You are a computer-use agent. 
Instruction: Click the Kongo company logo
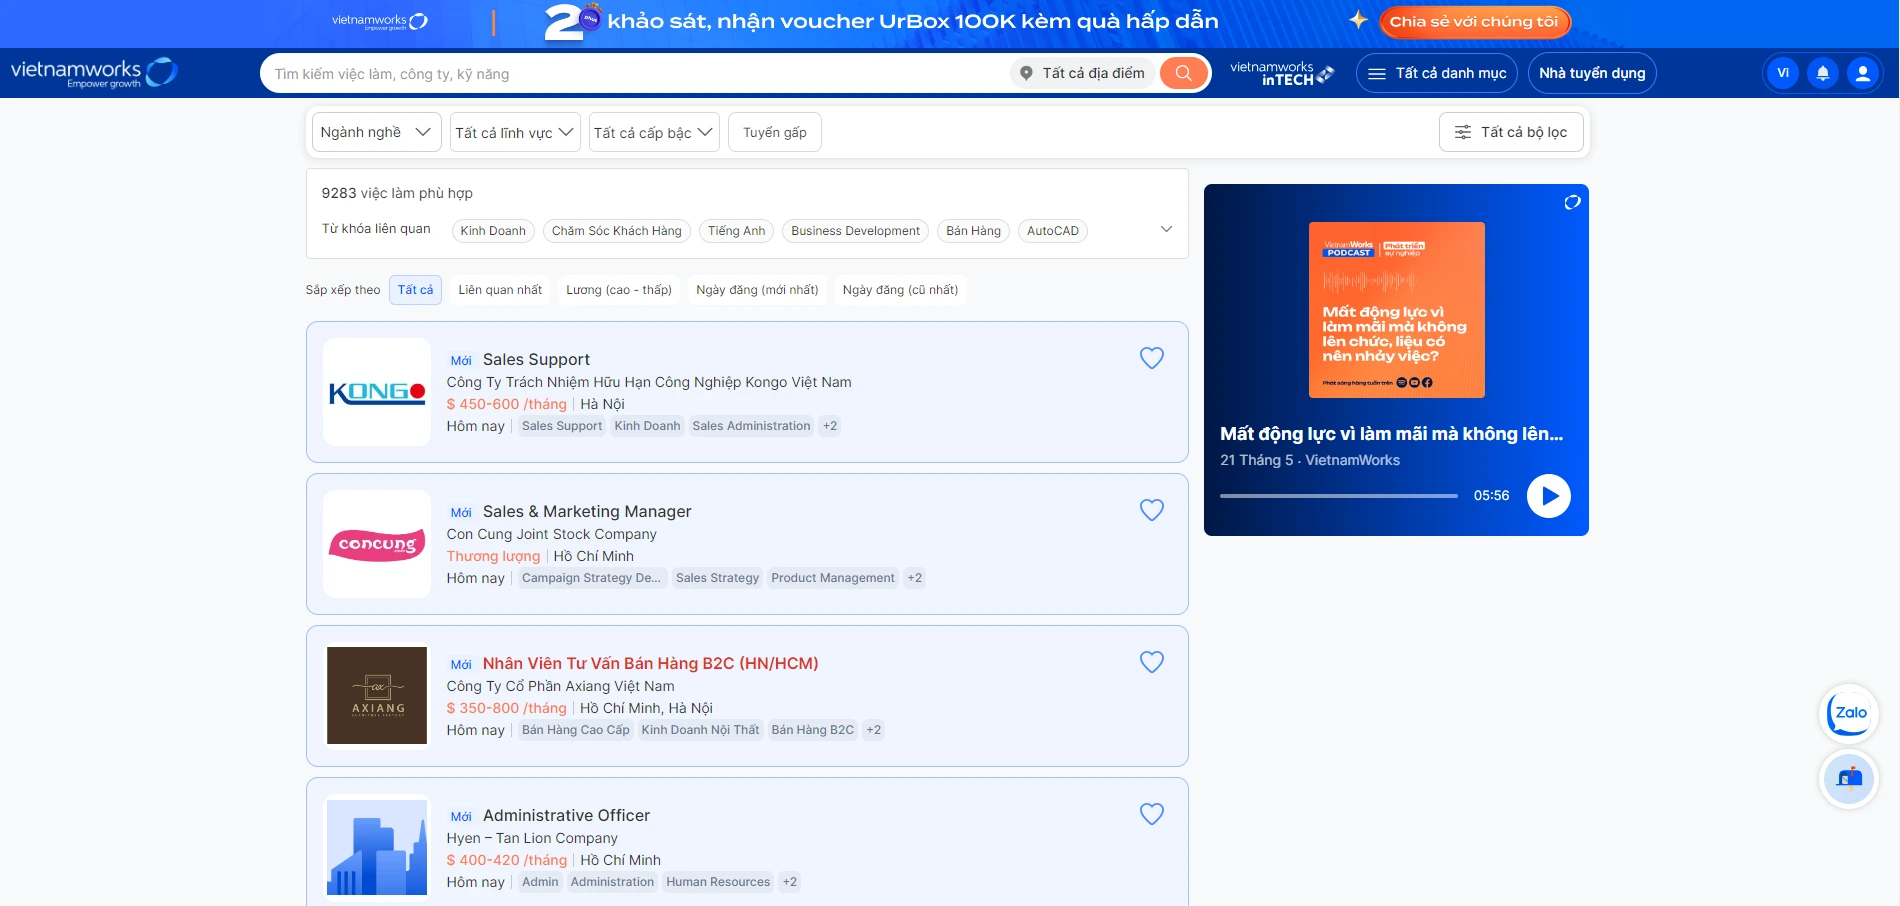(377, 392)
